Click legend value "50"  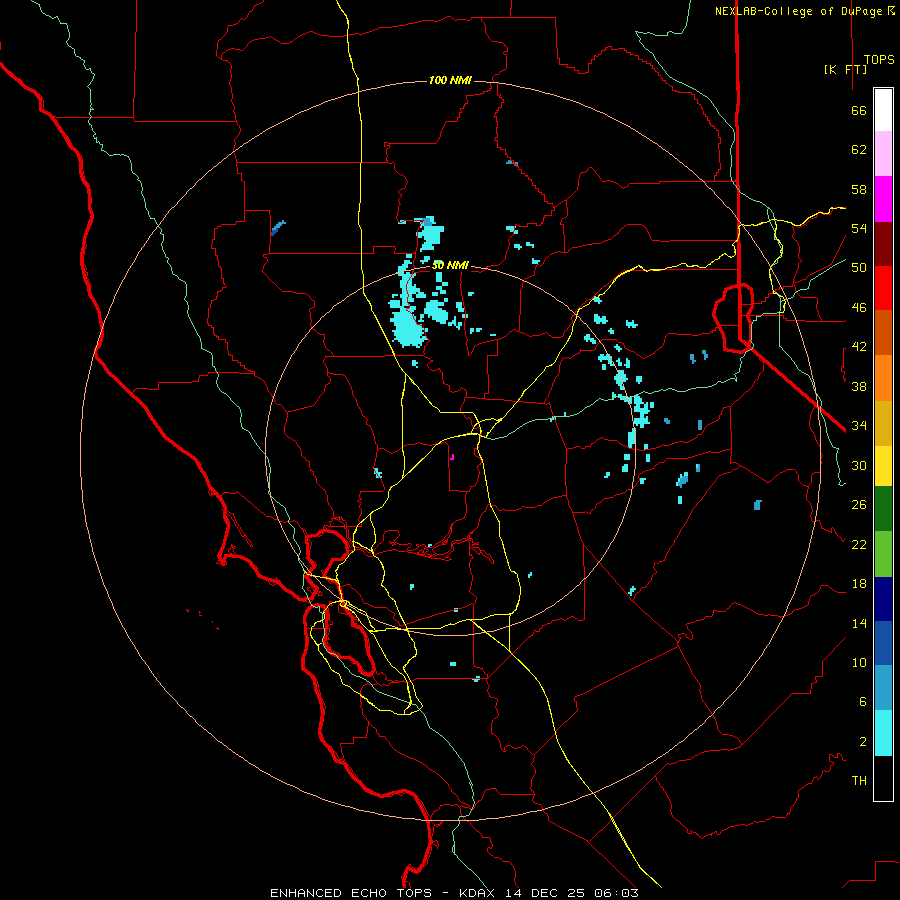pos(859,268)
